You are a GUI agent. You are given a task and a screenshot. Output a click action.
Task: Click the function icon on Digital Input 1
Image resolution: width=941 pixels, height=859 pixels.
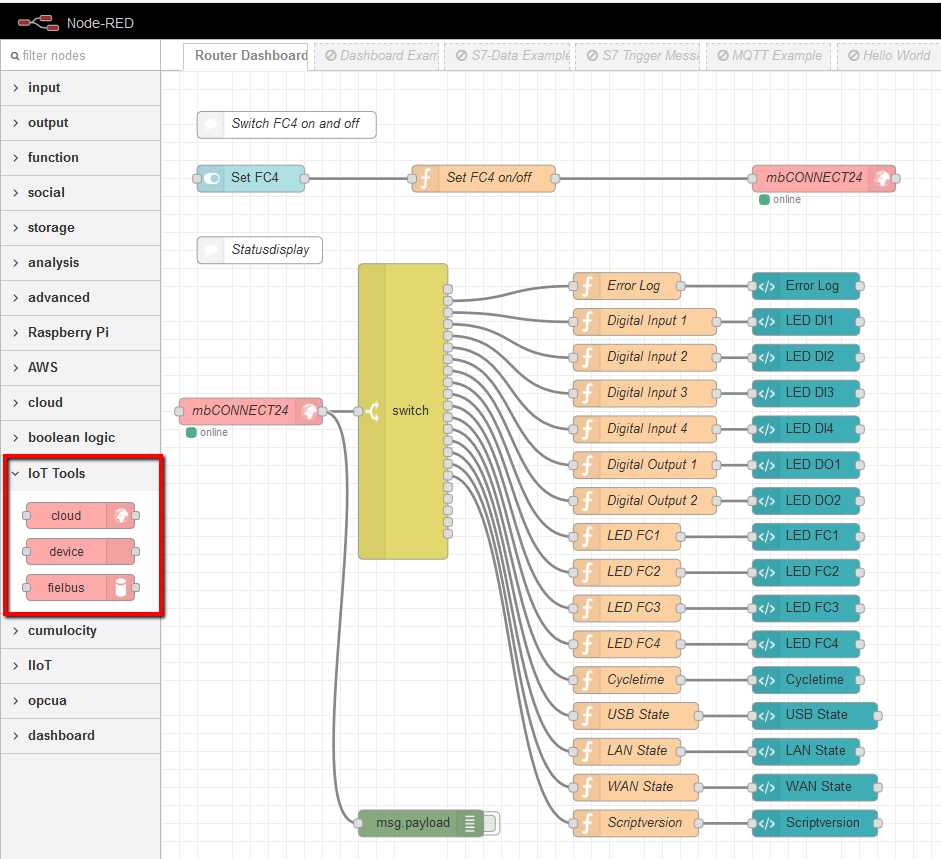click(x=588, y=321)
